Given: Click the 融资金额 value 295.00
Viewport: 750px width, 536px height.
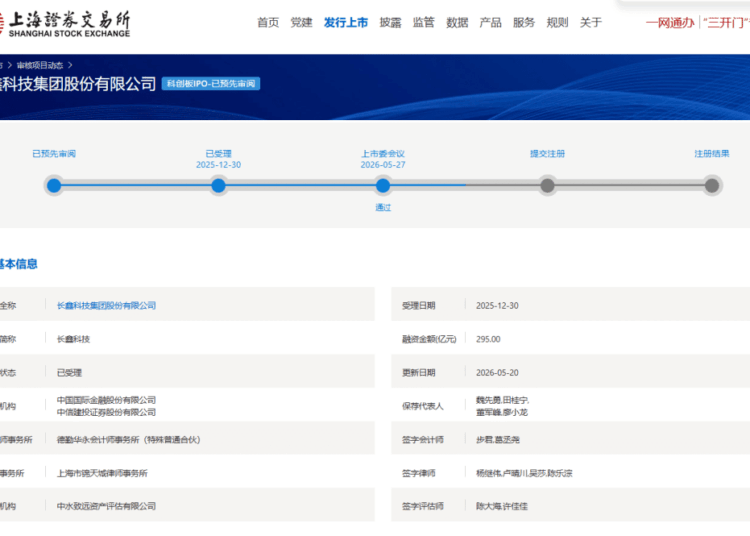Looking at the screenshot, I should (x=488, y=339).
